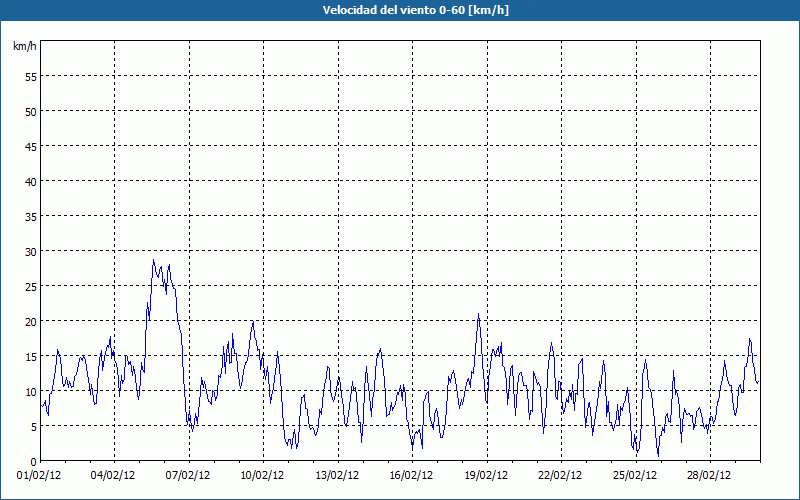
Task: Click the 55 value on y-axis
Action: coord(30,77)
